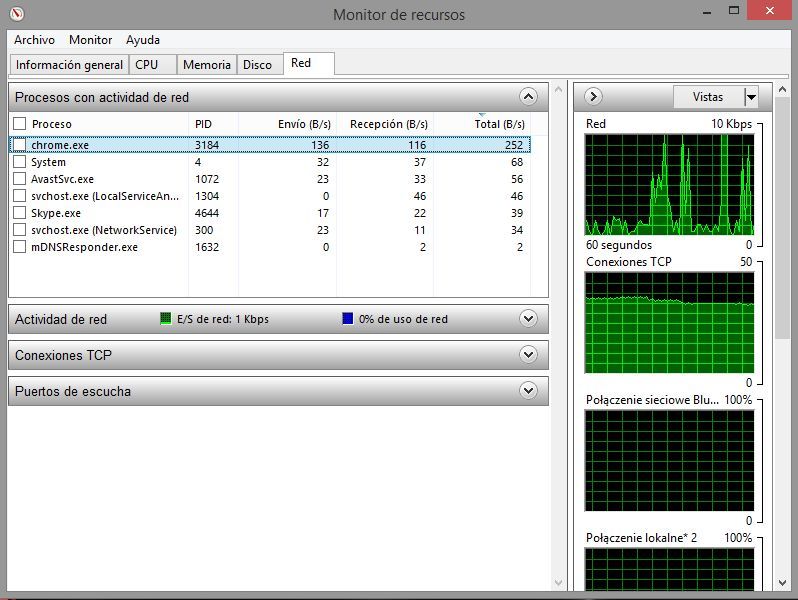
Task: Click the Połączenie sieciowe Blu... graph
Action: point(669,460)
